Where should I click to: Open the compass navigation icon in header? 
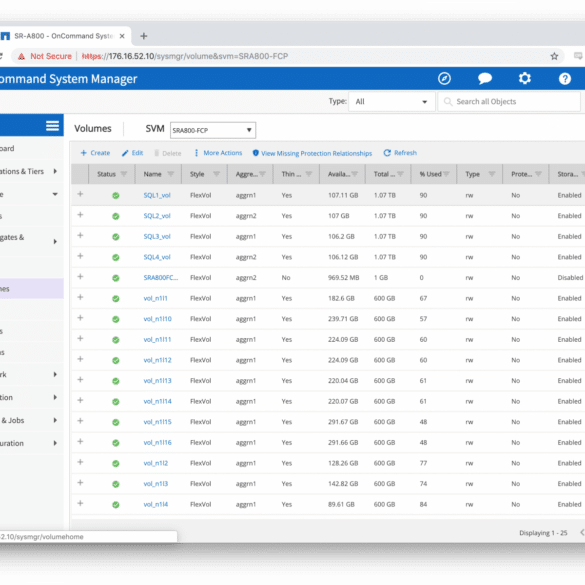coord(444,79)
